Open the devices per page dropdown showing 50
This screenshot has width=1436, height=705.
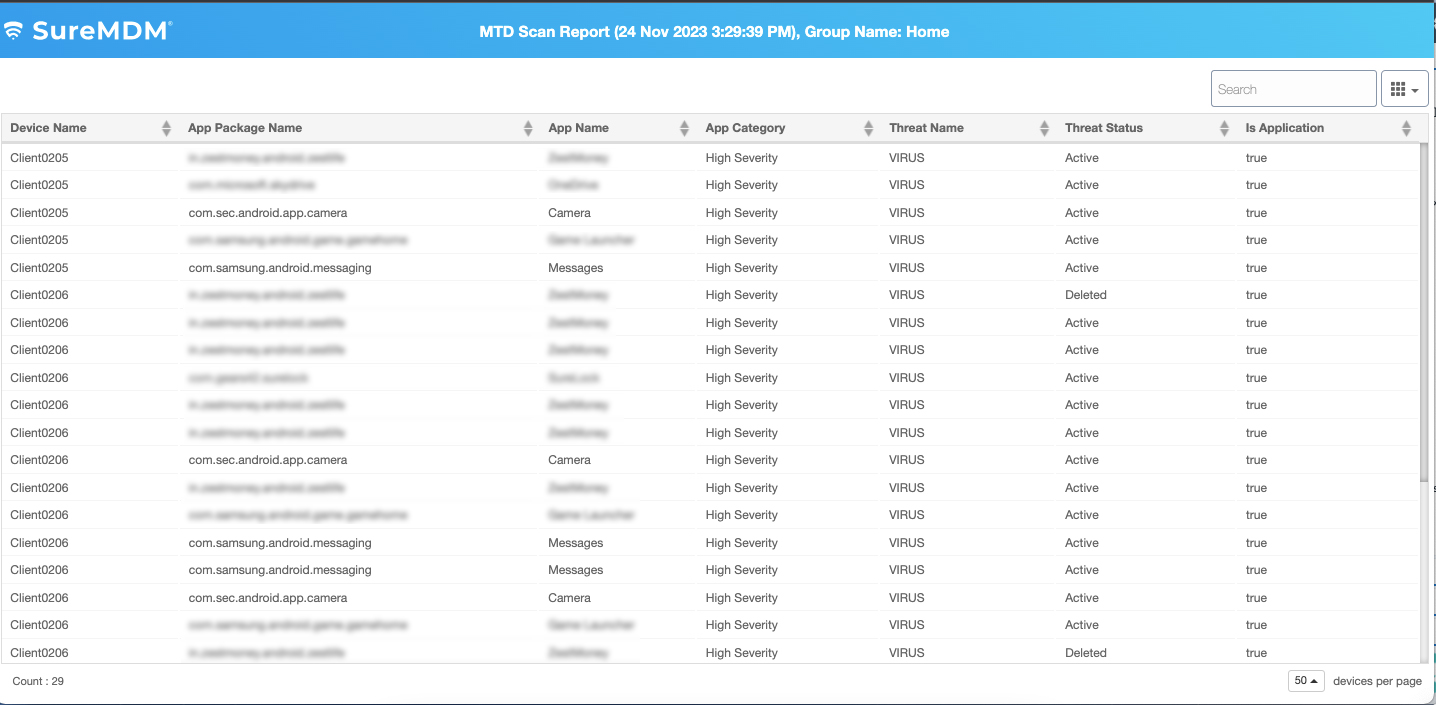pyautogui.click(x=1305, y=680)
